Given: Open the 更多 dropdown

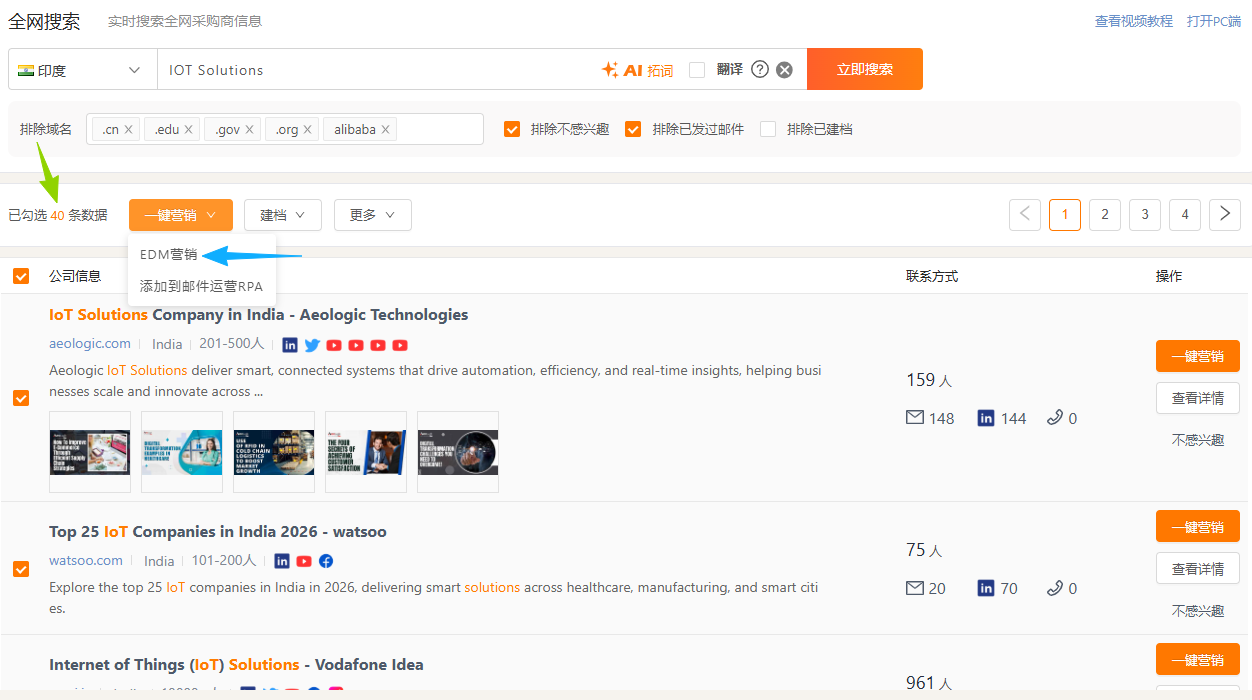Looking at the screenshot, I should pos(373,215).
